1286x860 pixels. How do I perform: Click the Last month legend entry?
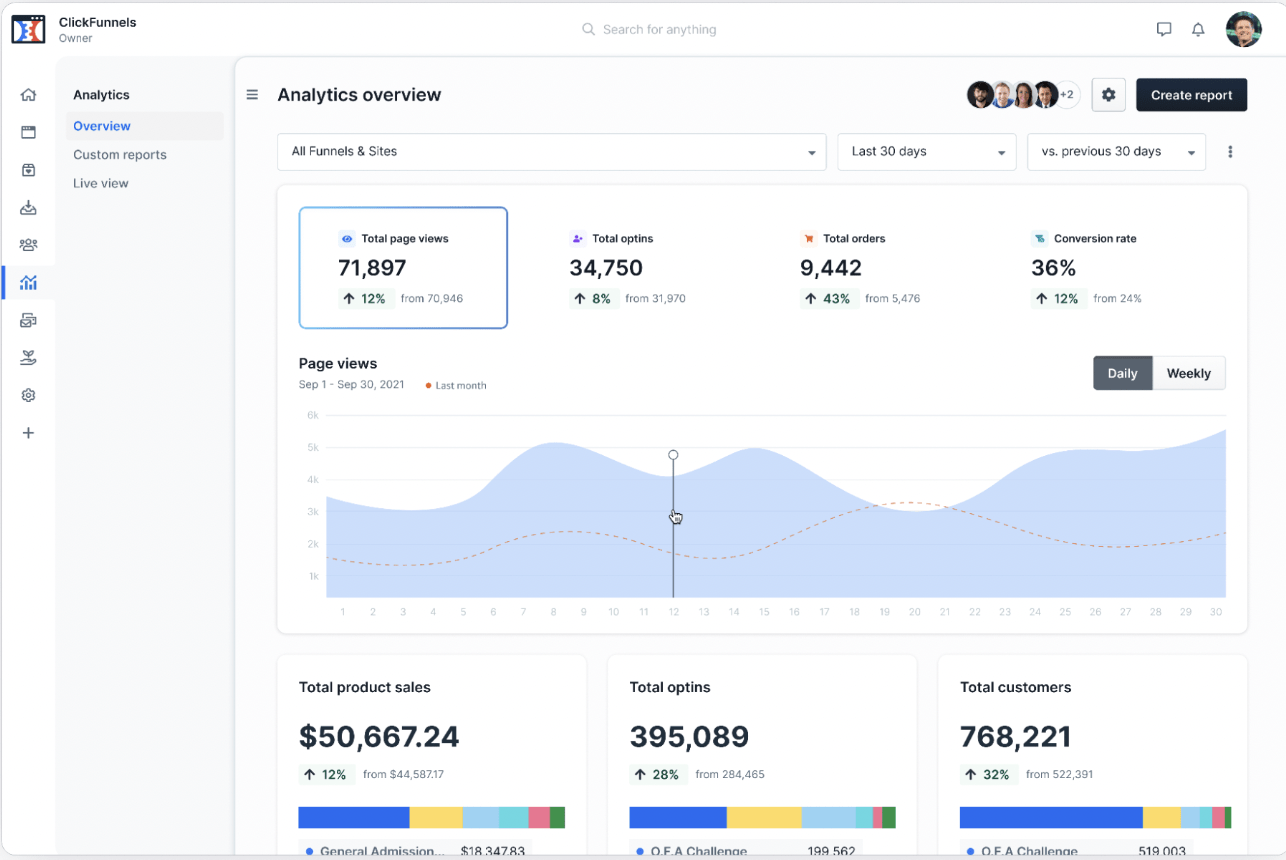456,385
